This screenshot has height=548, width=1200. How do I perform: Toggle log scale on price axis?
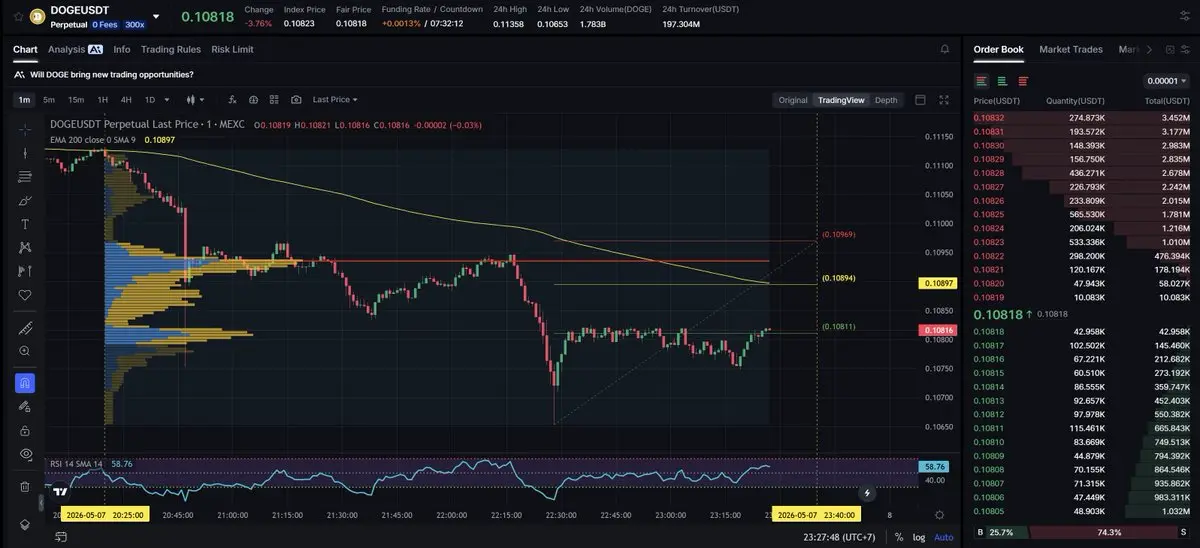point(919,537)
